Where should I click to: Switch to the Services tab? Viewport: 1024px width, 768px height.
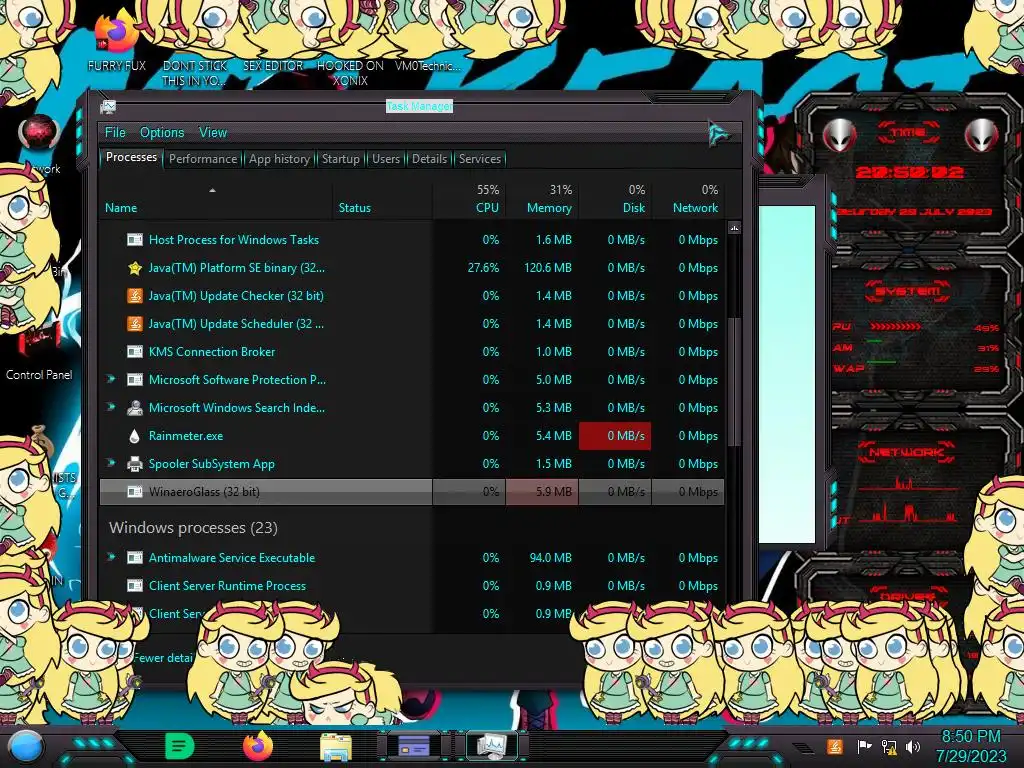click(x=480, y=159)
